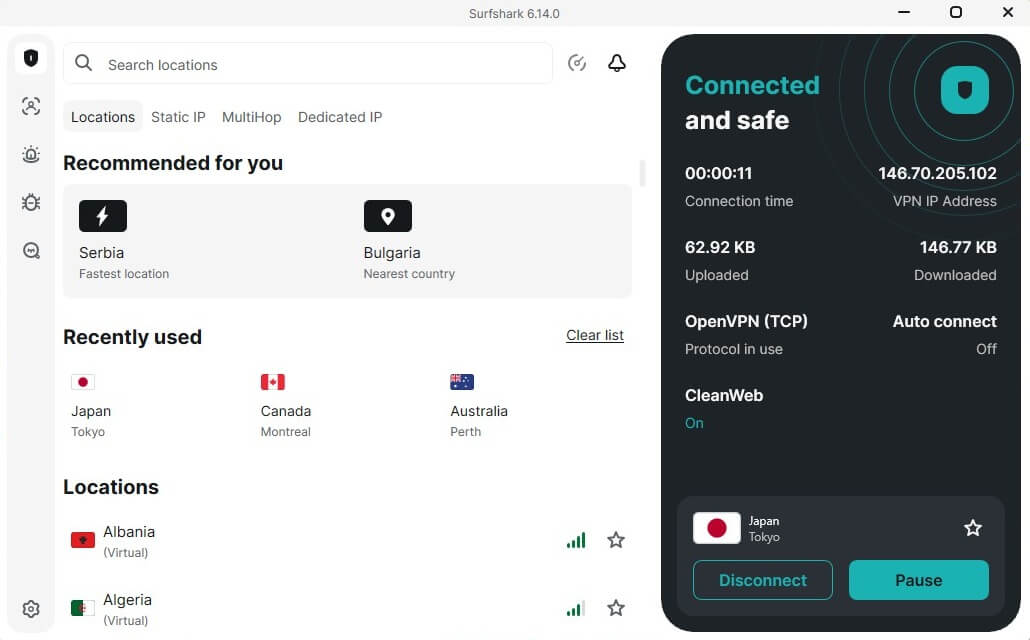This screenshot has width=1030, height=640.
Task: Click the 62.92 KB uploaded value
Action: click(720, 247)
